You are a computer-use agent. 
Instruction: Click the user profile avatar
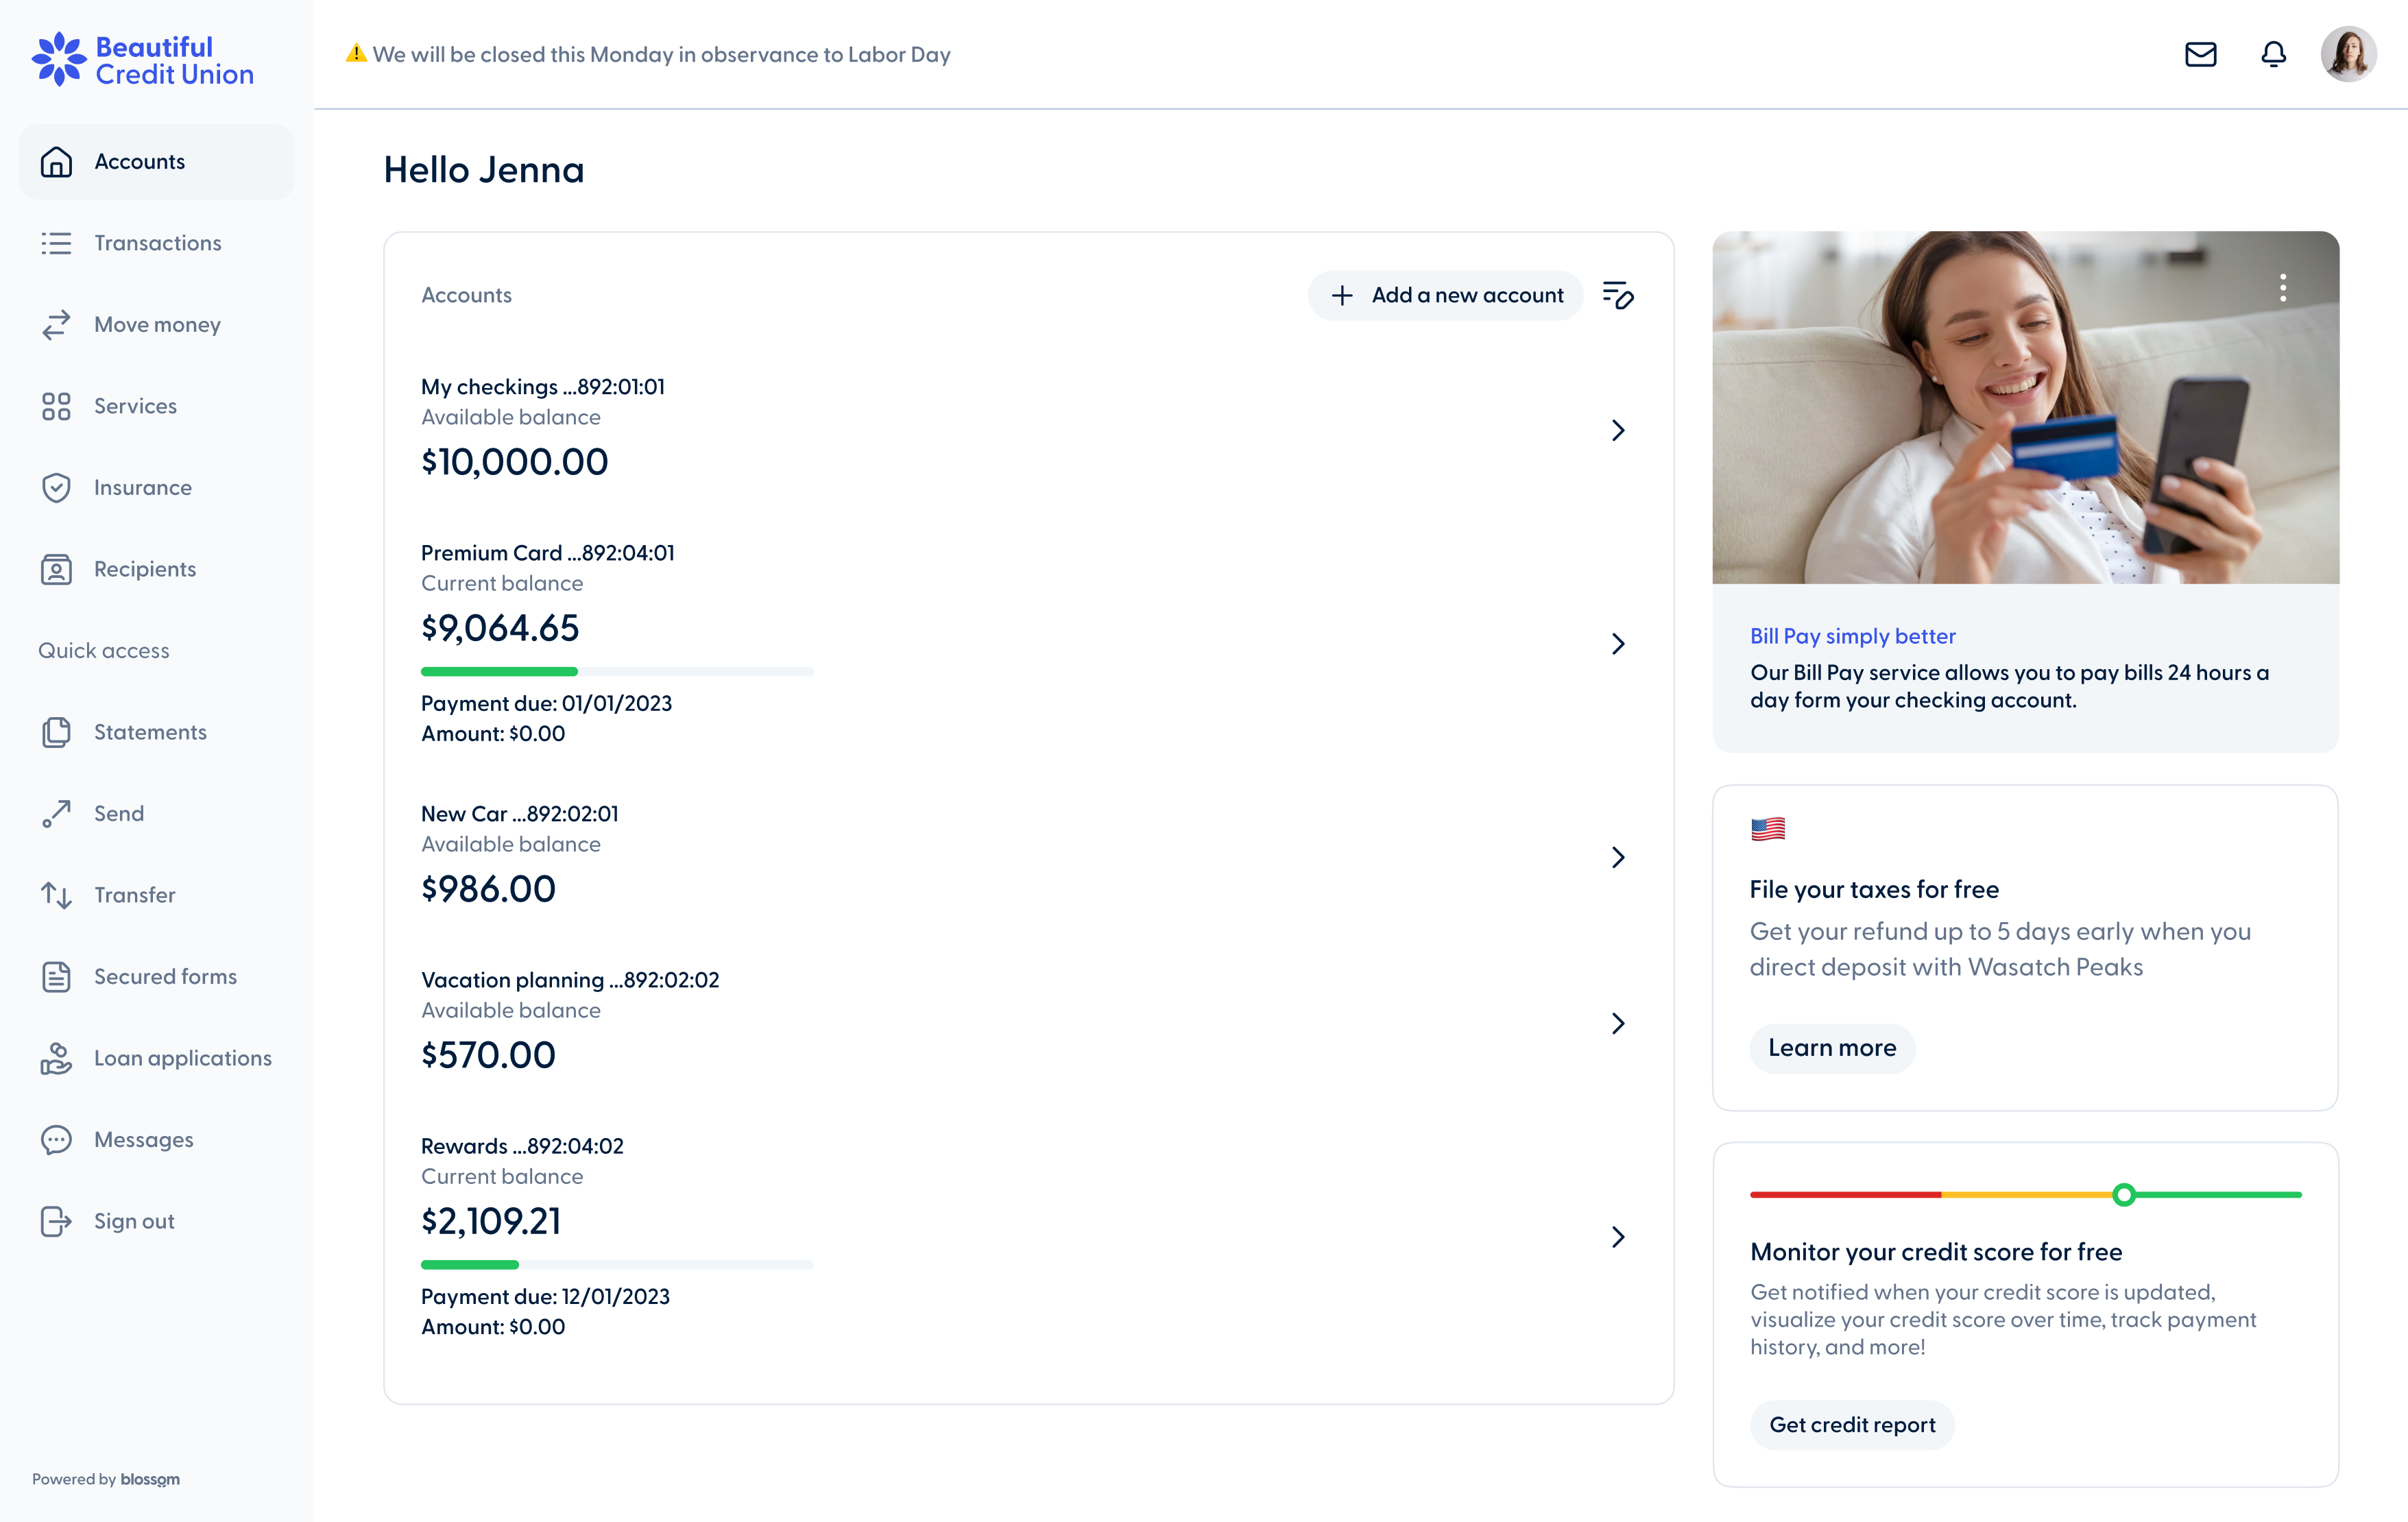[x=2347, y=54]
